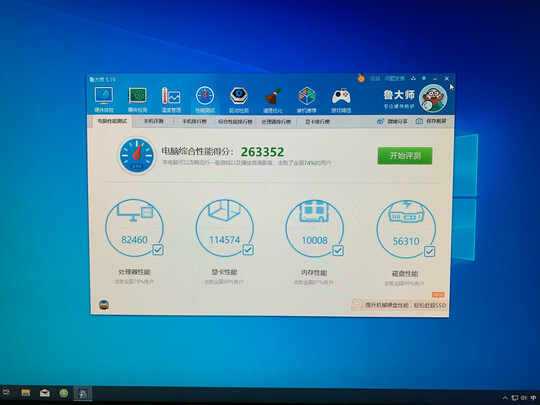Open the title bar dropdown menu arrow
Screen dimensions: 540x405
(x=424, y=79)
